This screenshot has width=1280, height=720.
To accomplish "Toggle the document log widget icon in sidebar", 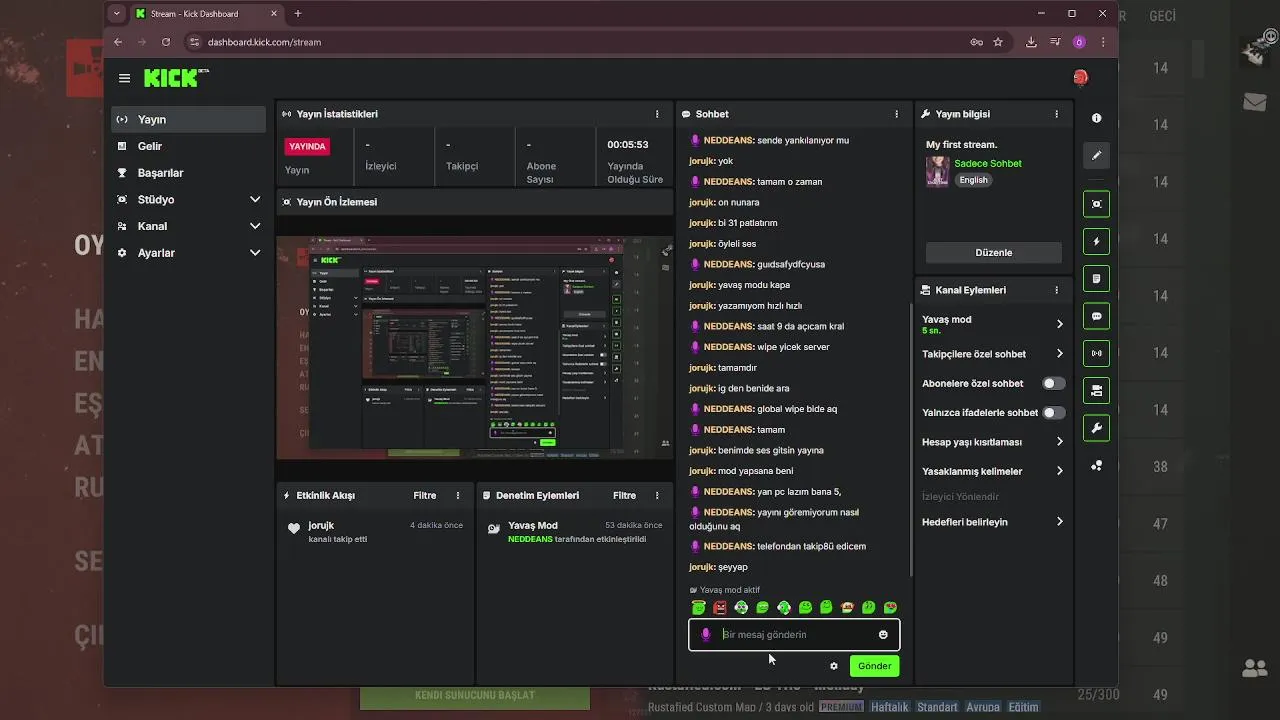I will tap(1097, 278).
